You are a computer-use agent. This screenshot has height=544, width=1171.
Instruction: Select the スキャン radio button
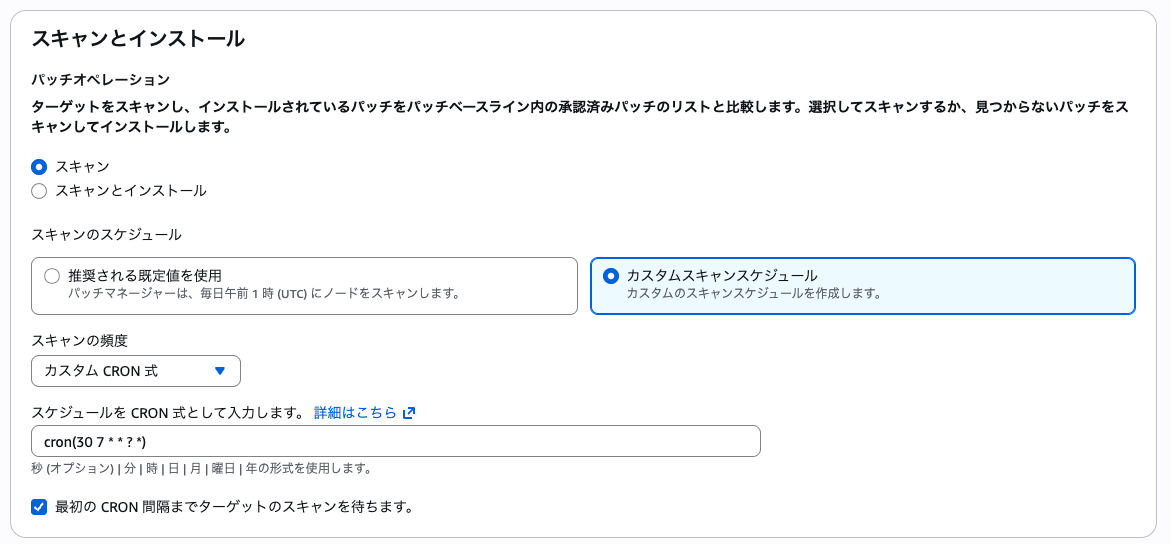click(39, 167)
